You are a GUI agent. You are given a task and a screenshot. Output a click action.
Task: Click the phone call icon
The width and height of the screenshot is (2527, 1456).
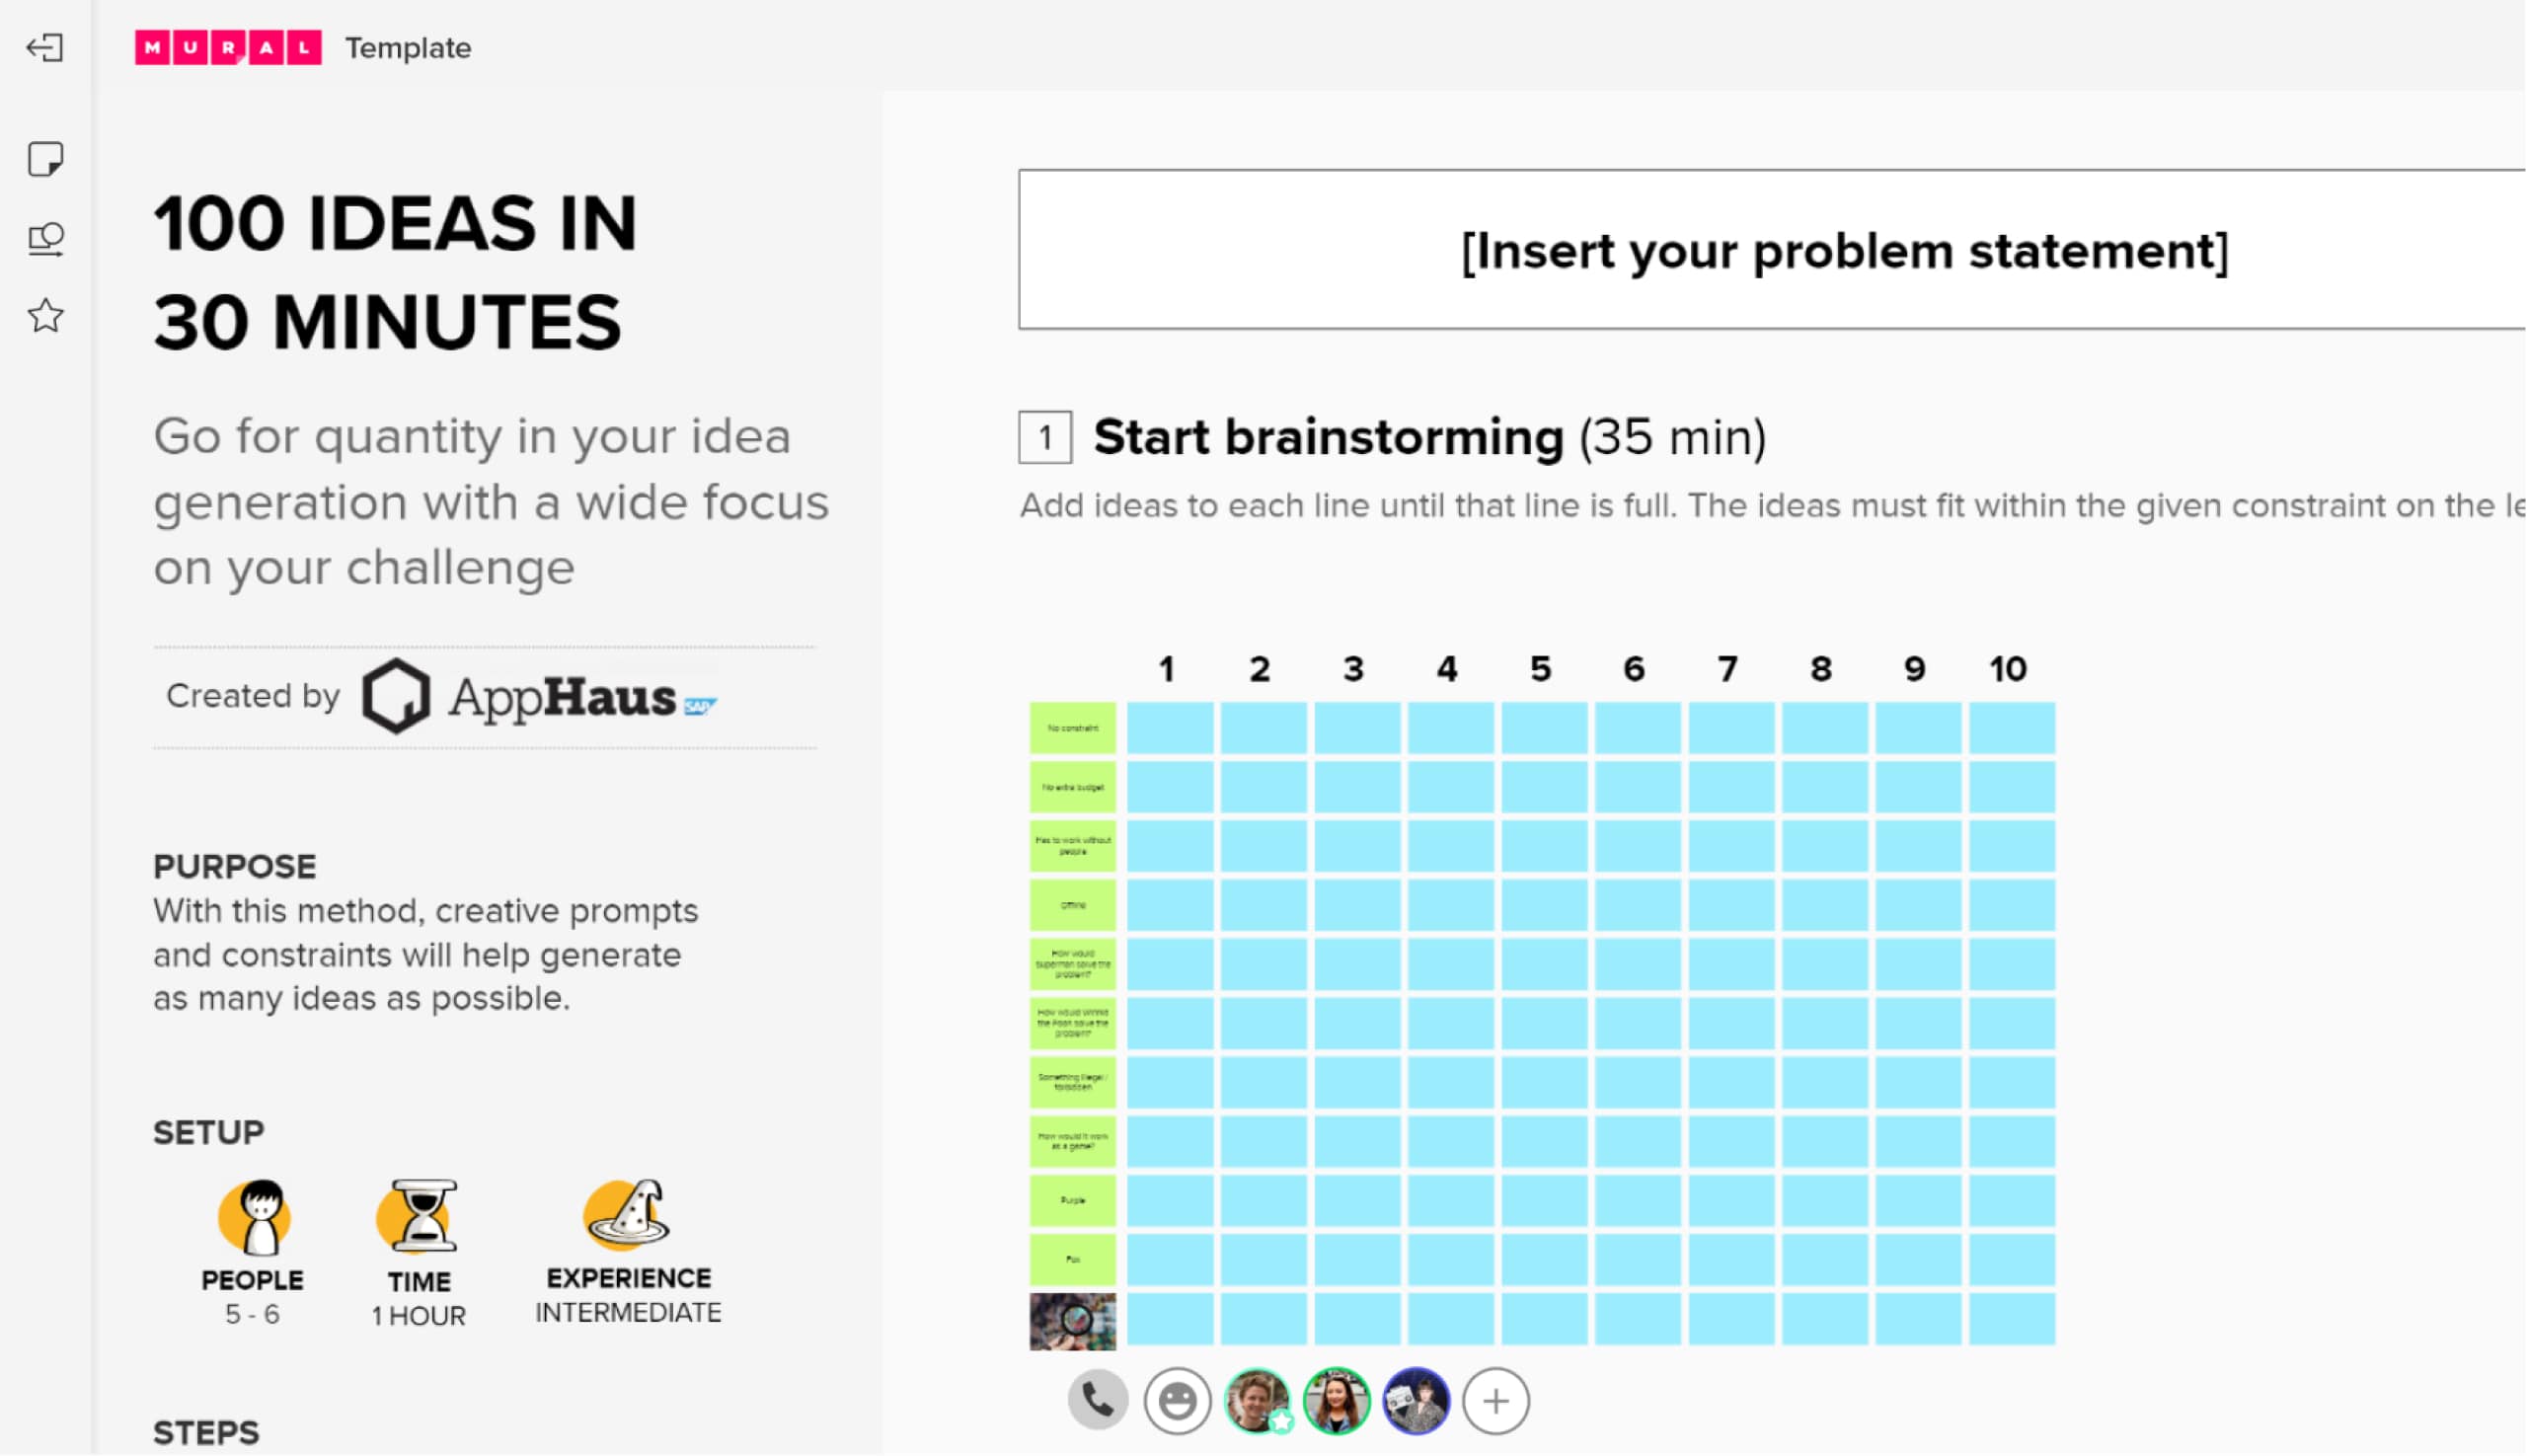coord(1097,1400)
